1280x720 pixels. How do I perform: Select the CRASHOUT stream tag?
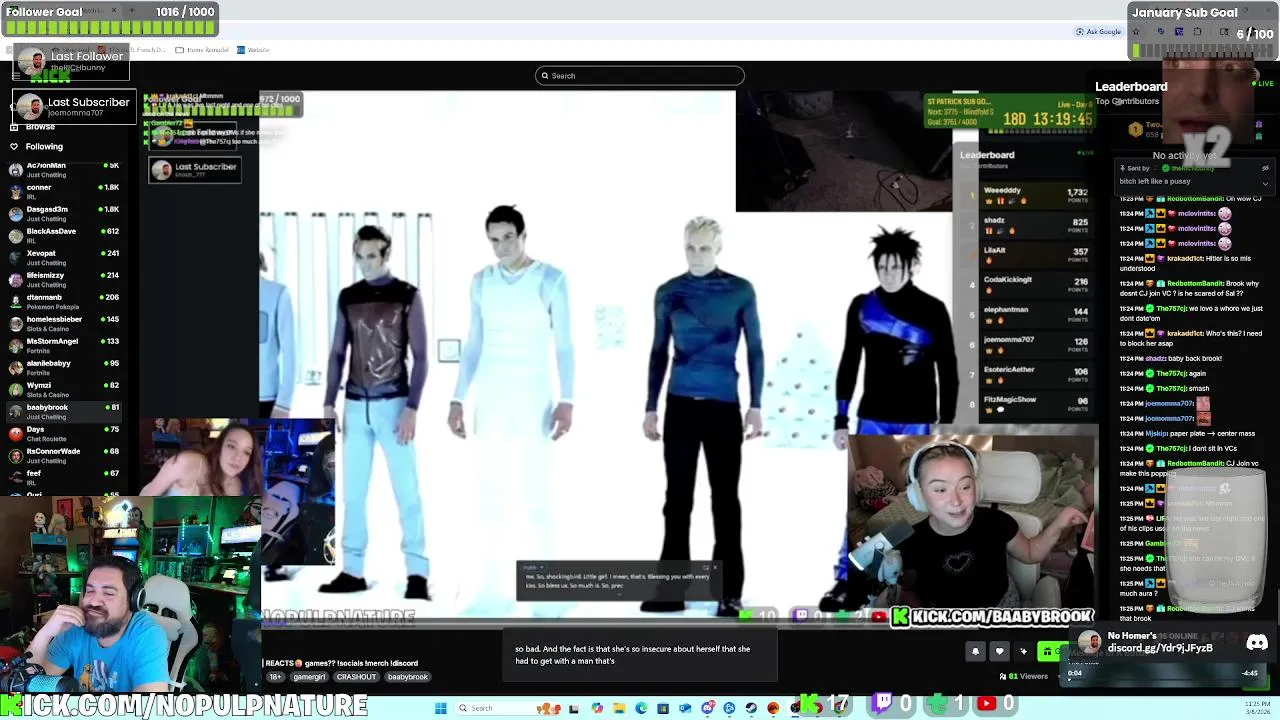pos(356,677)
